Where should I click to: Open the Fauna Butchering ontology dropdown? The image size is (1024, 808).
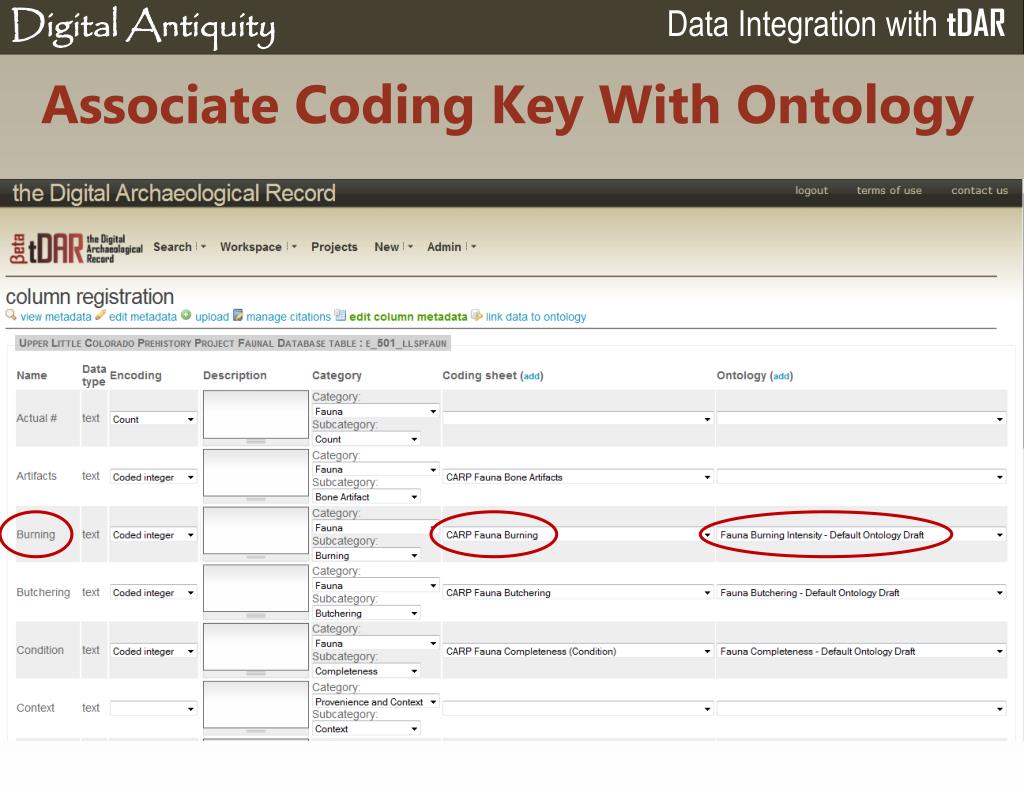click(x=861, y=593)
